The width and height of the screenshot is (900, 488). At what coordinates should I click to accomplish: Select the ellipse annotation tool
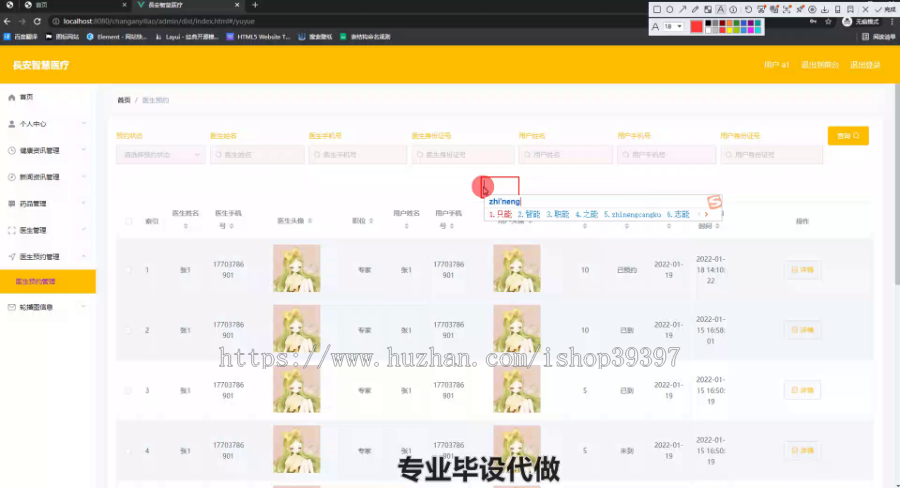pos(670,10)
